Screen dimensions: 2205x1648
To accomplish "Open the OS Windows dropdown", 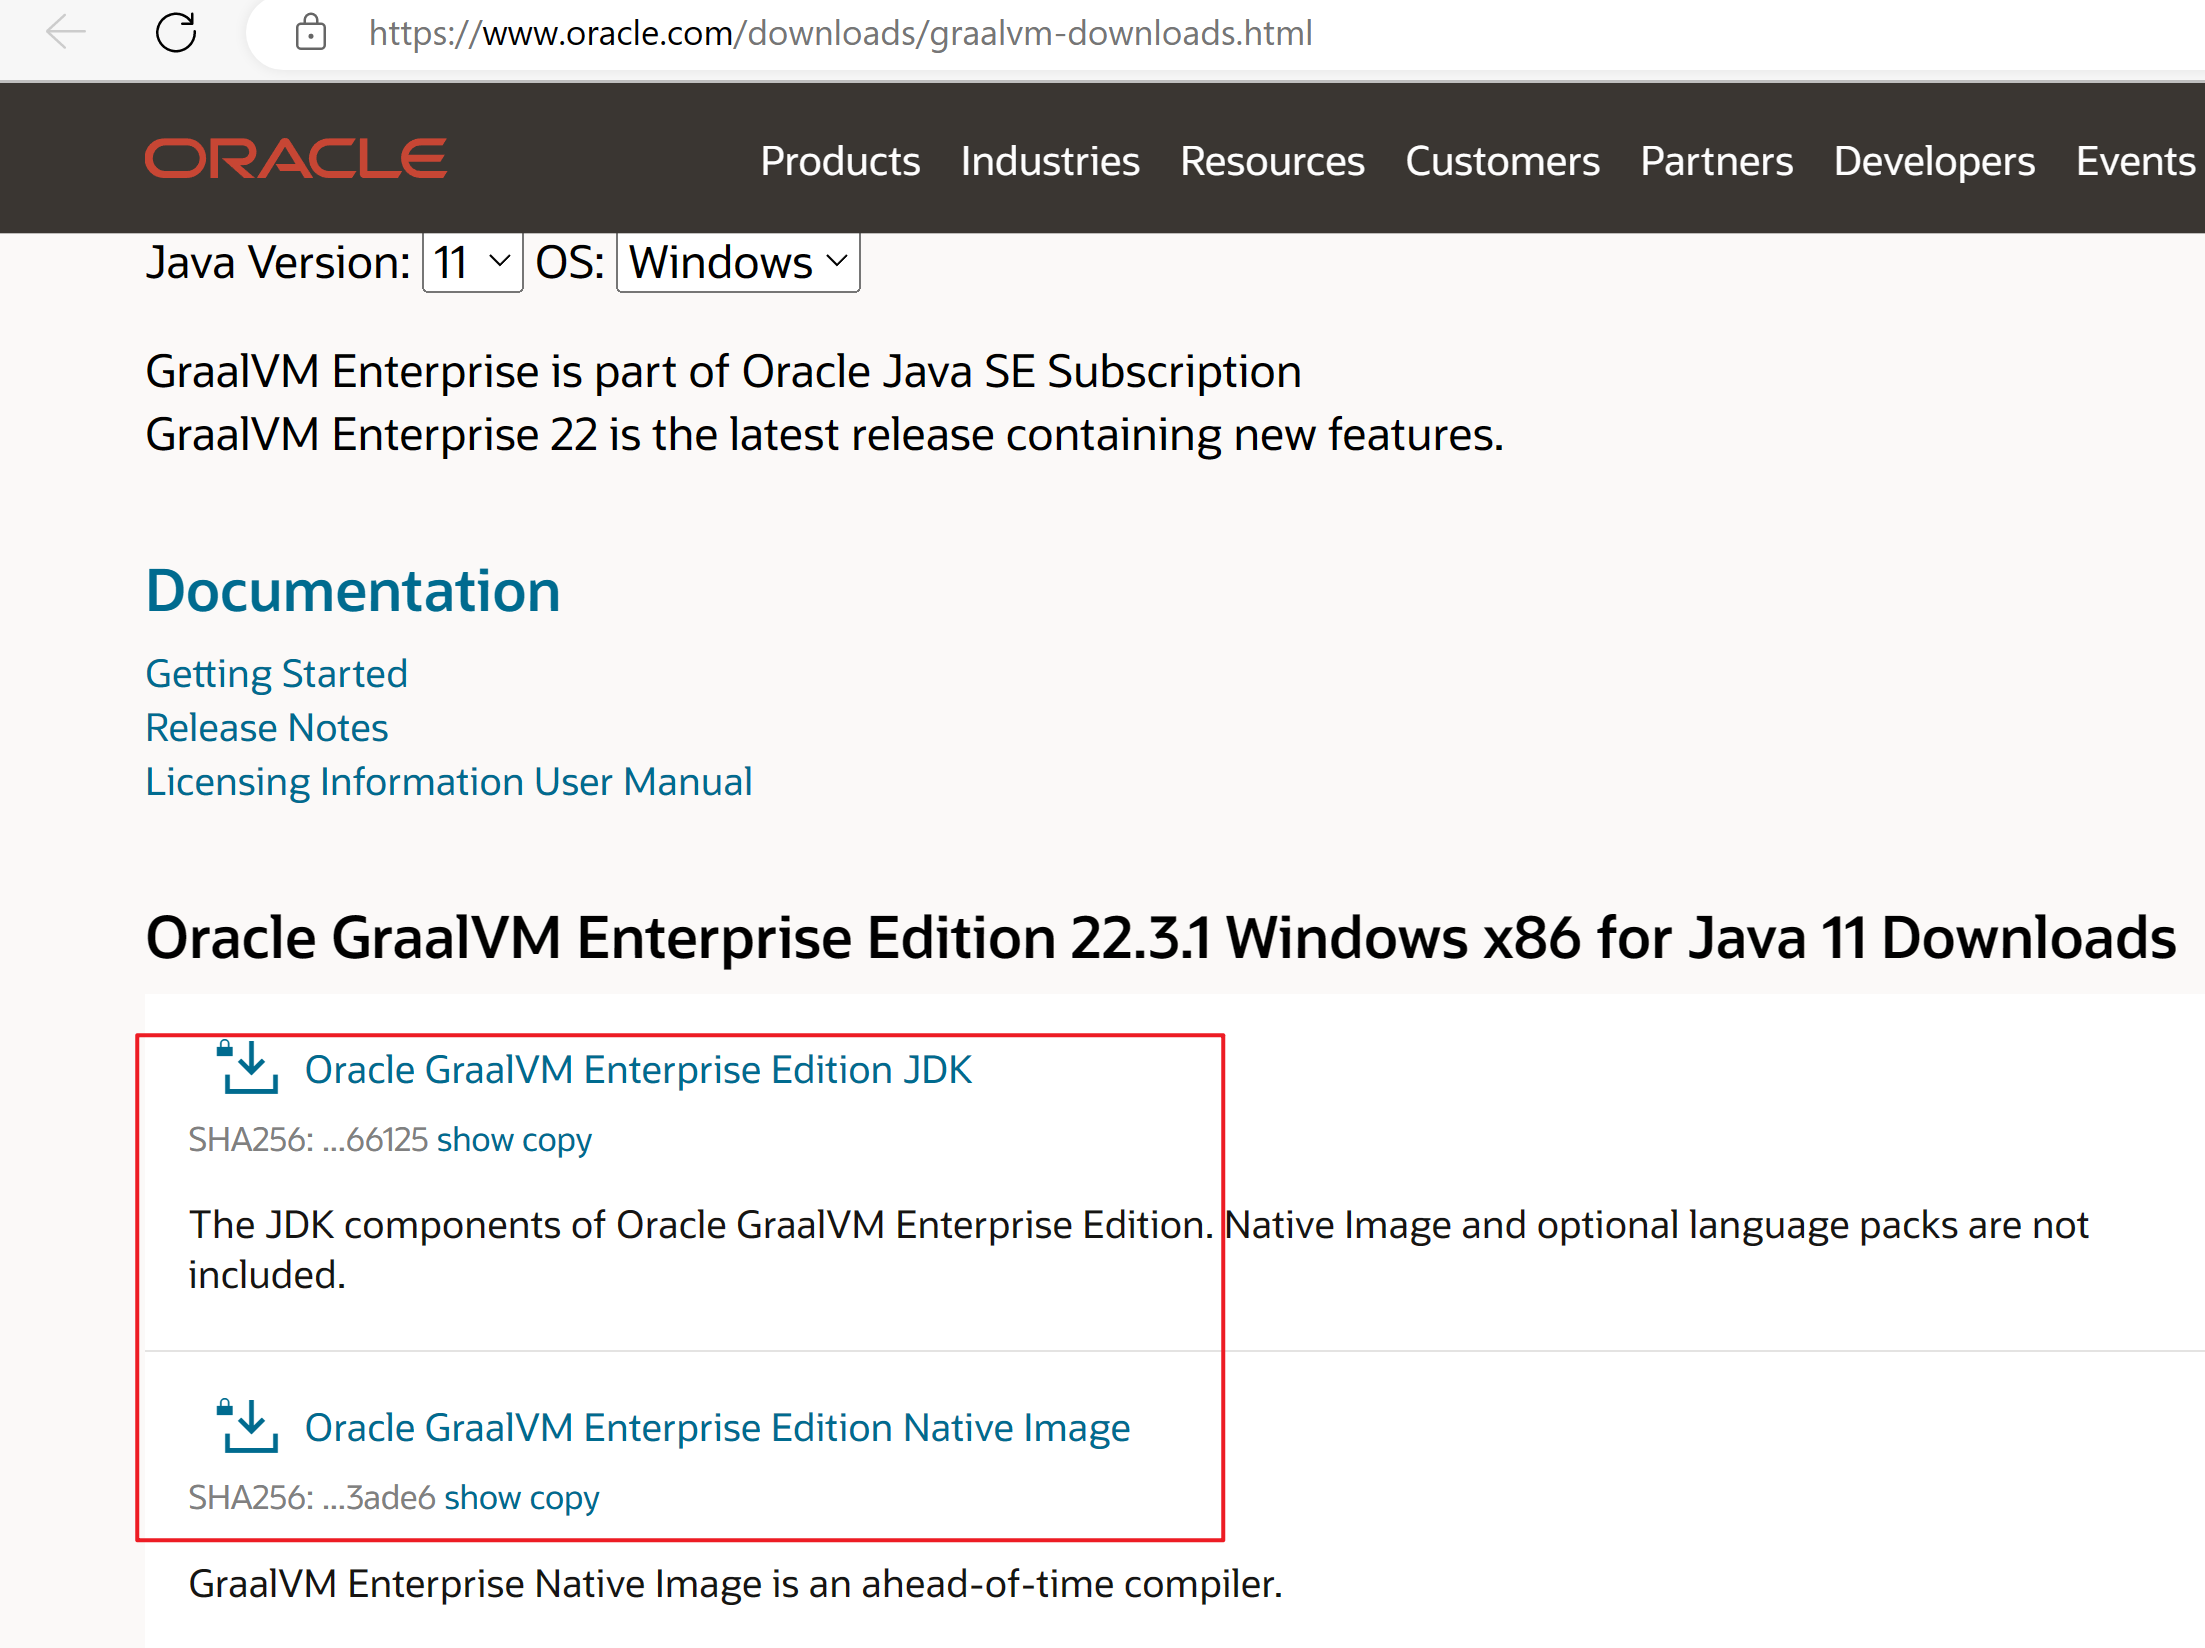I will pos(738,263).
